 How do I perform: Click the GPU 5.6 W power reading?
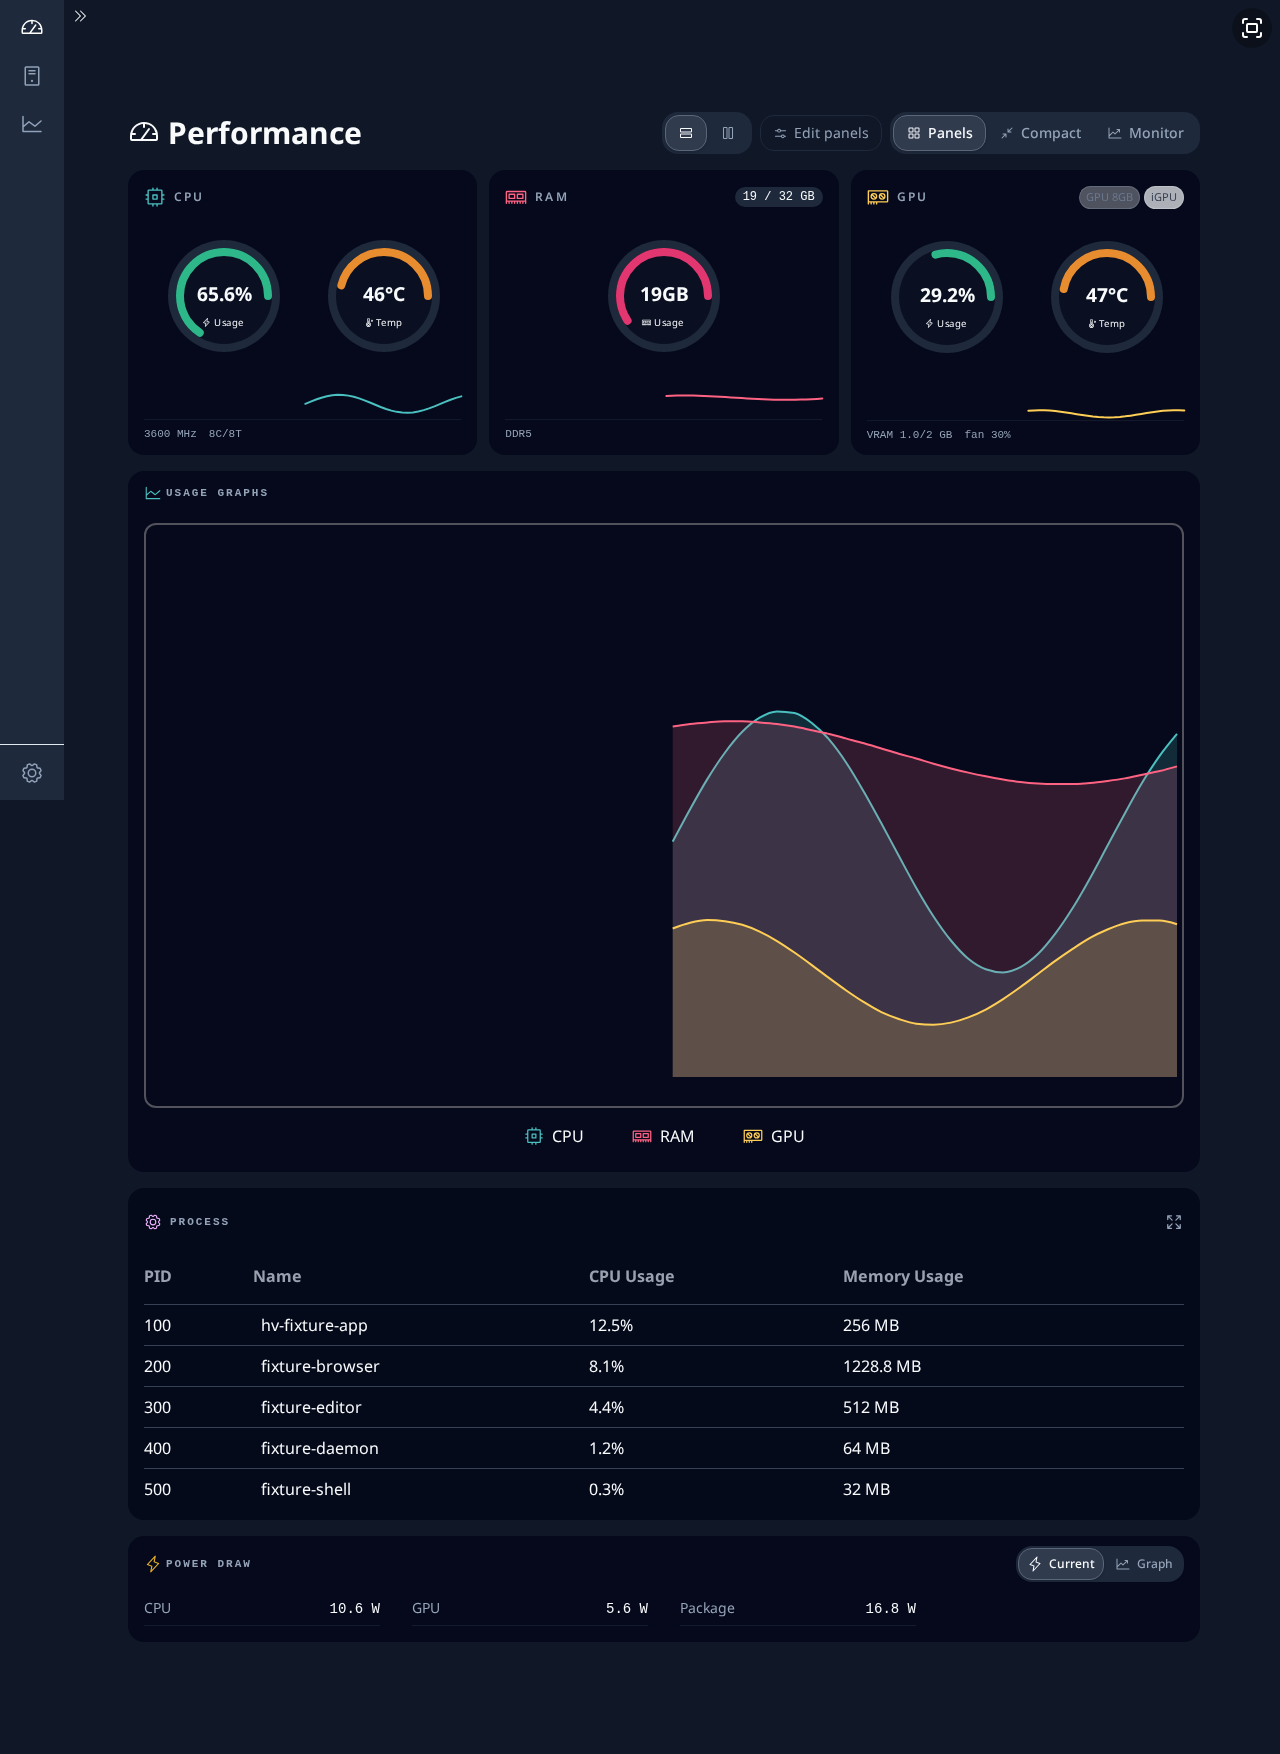(x=530, y=1608)
